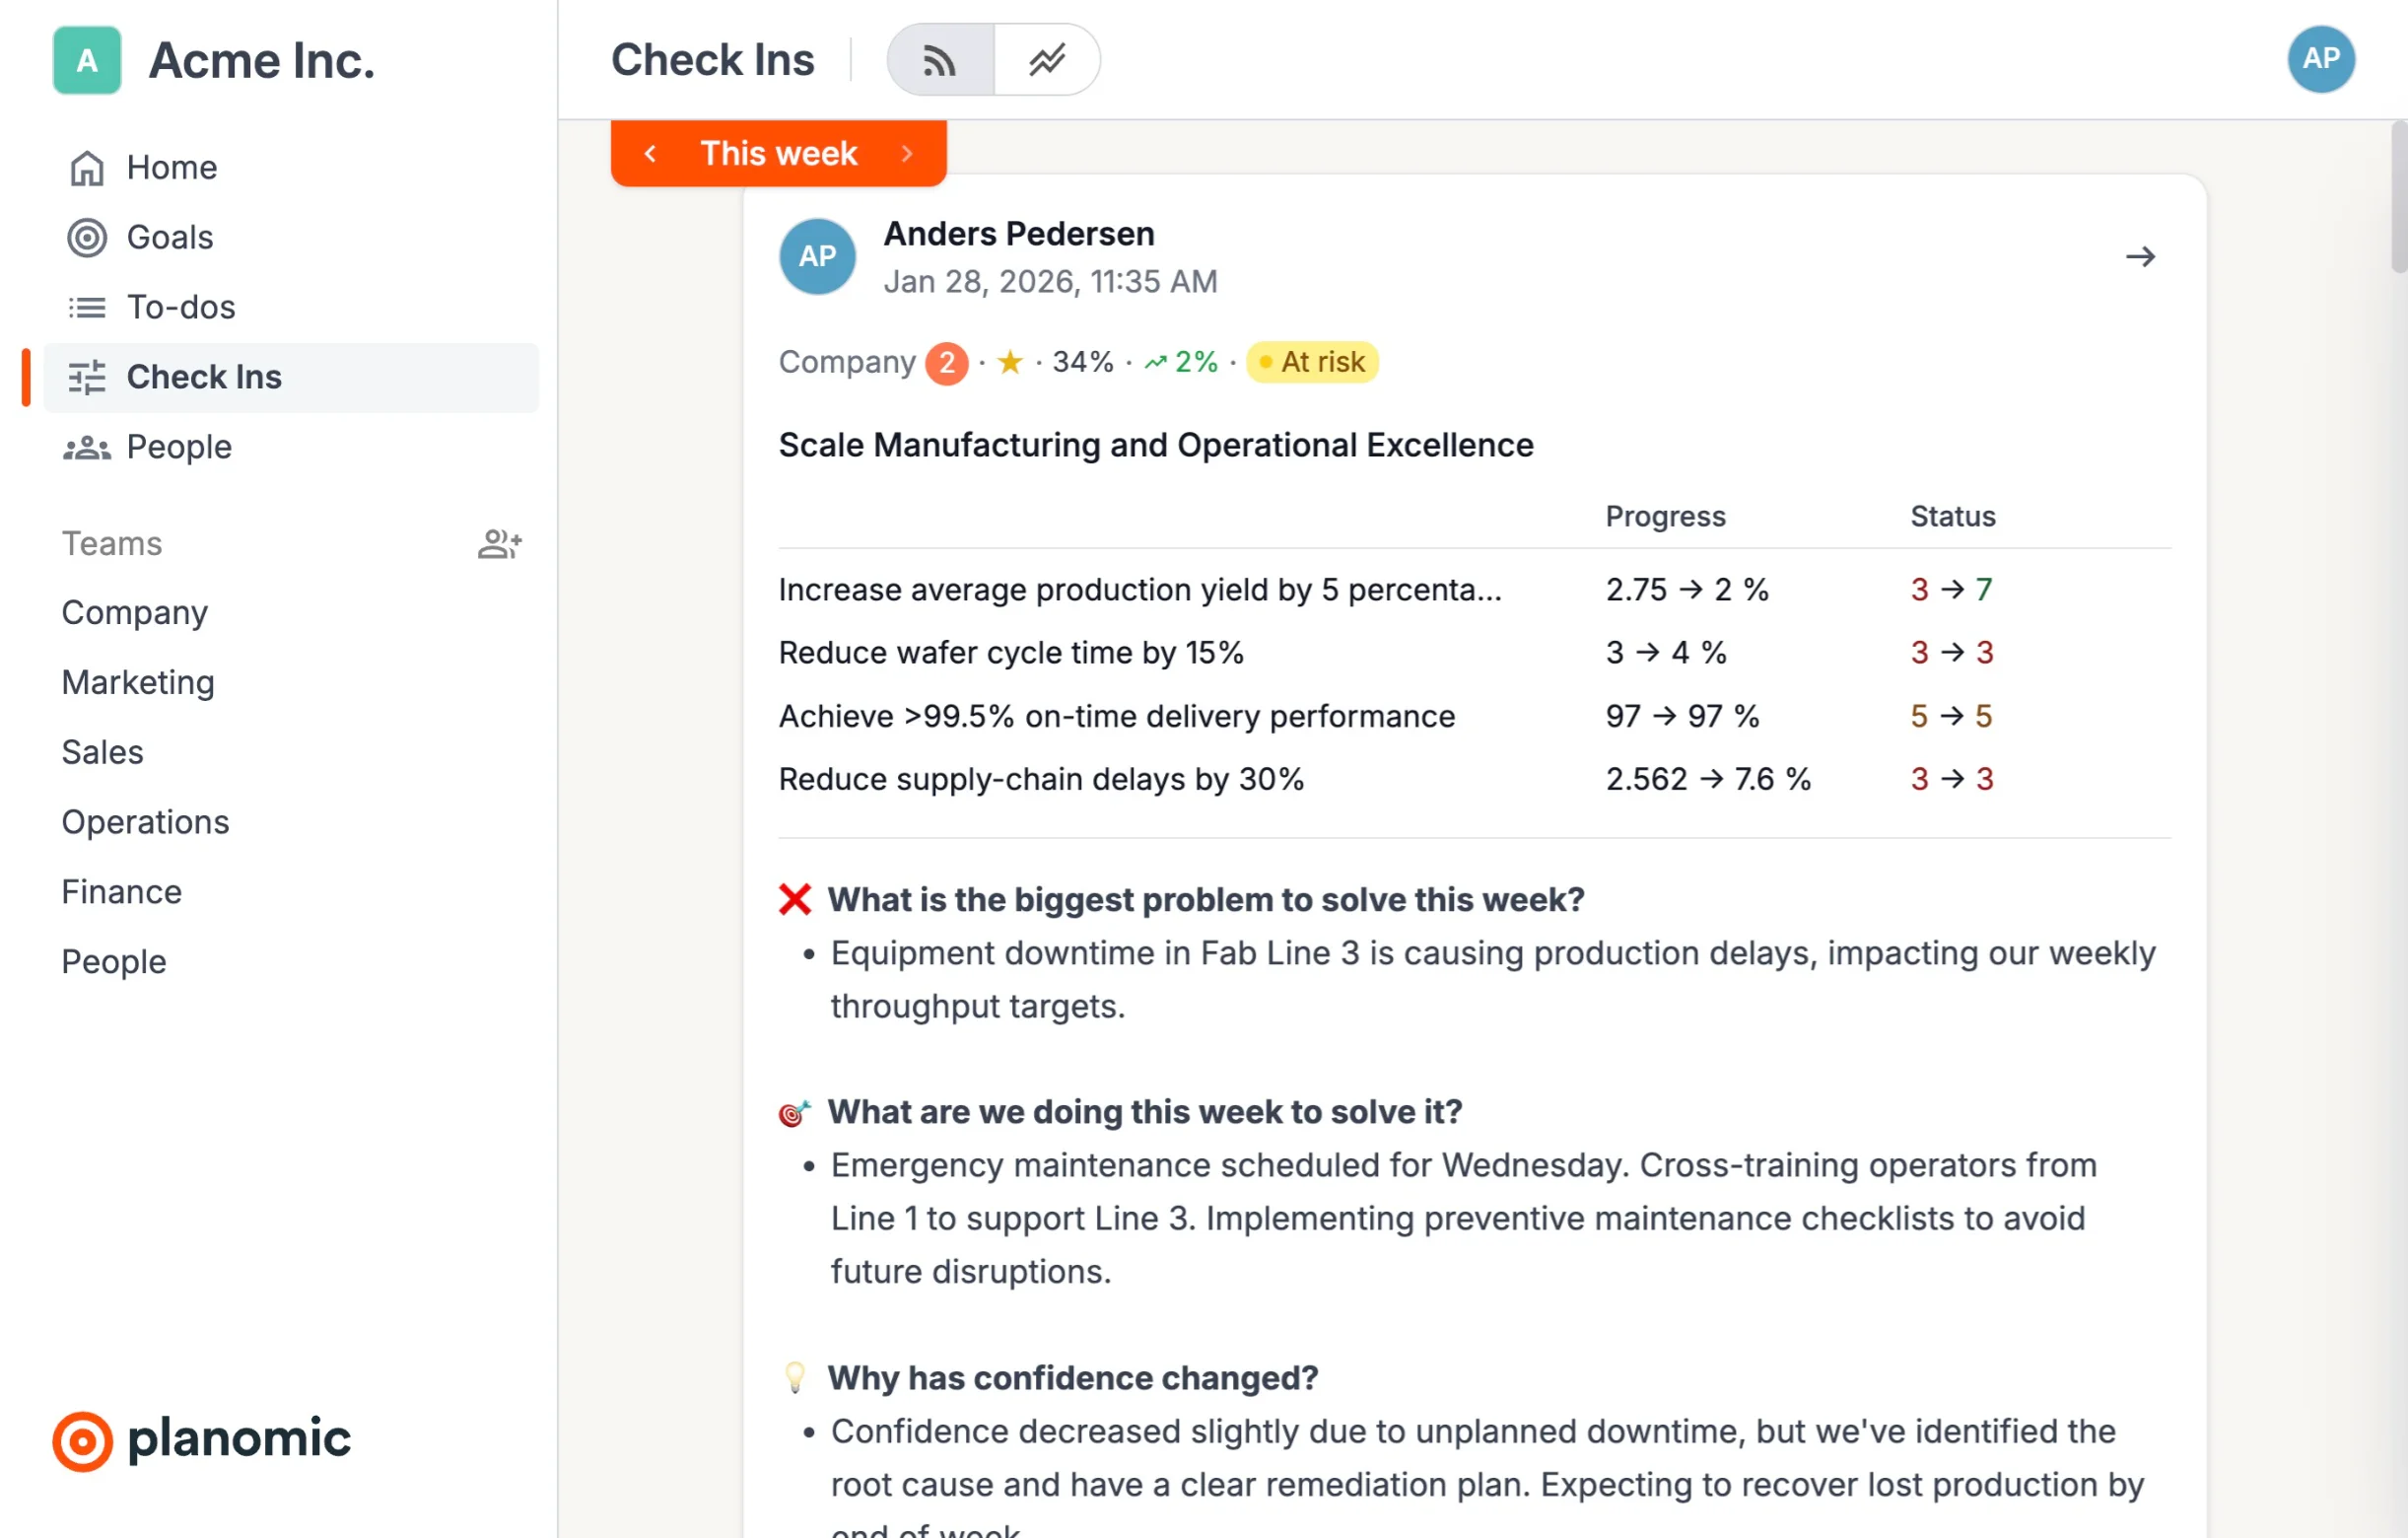The image size is (2408, 1538).
Task: Switch to the feed view toggle
Action: 939,60
